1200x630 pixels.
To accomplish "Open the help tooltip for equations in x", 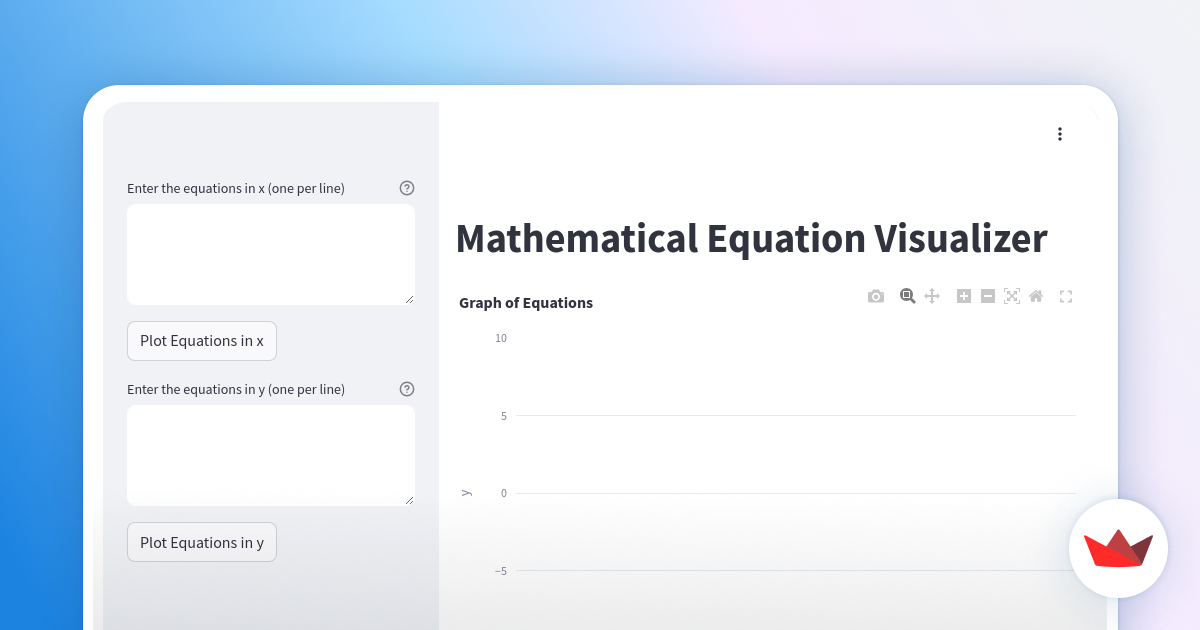I will coord(406,187).
